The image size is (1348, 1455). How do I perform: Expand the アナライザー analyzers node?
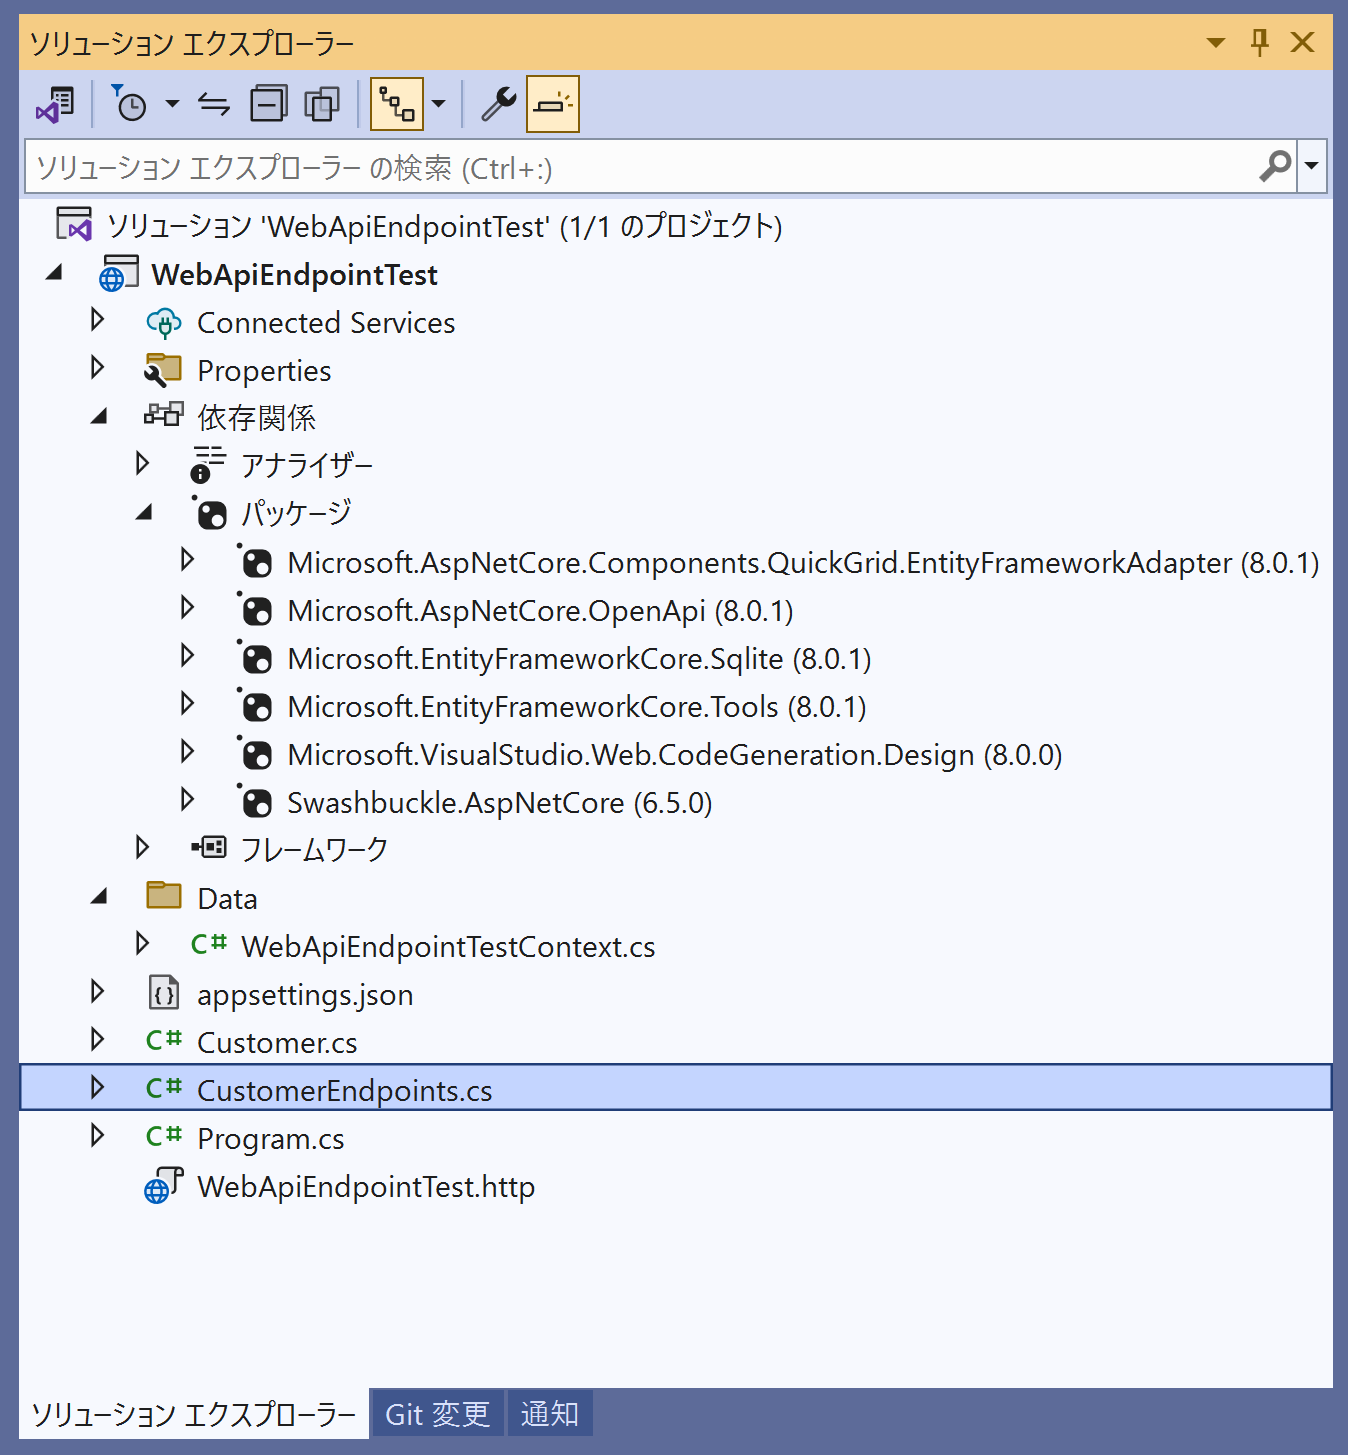pyautogui.click(x=142, y=463)
